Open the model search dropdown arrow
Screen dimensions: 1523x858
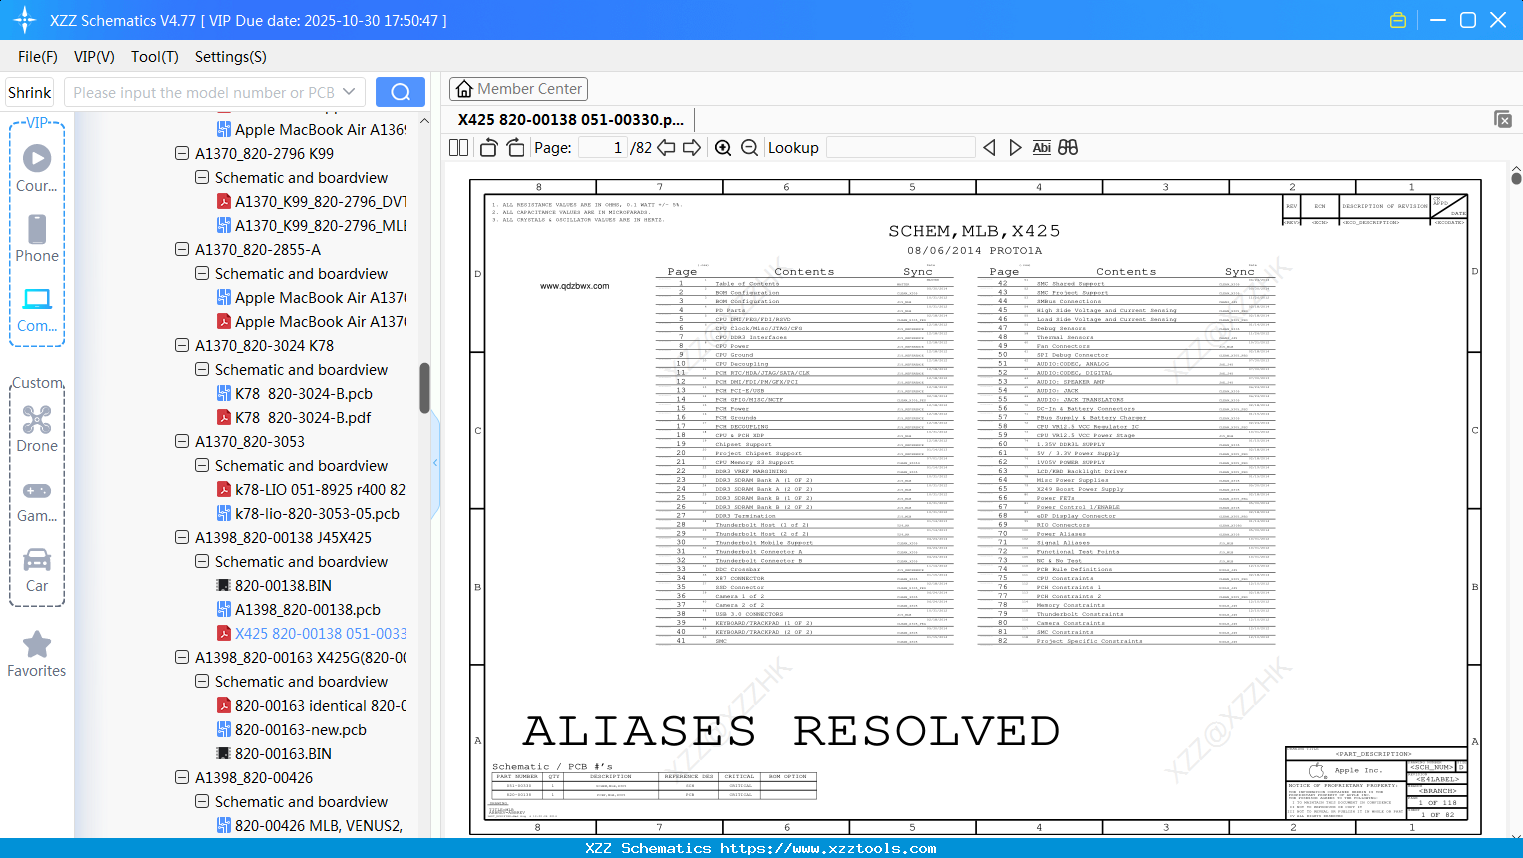[349, 92]
